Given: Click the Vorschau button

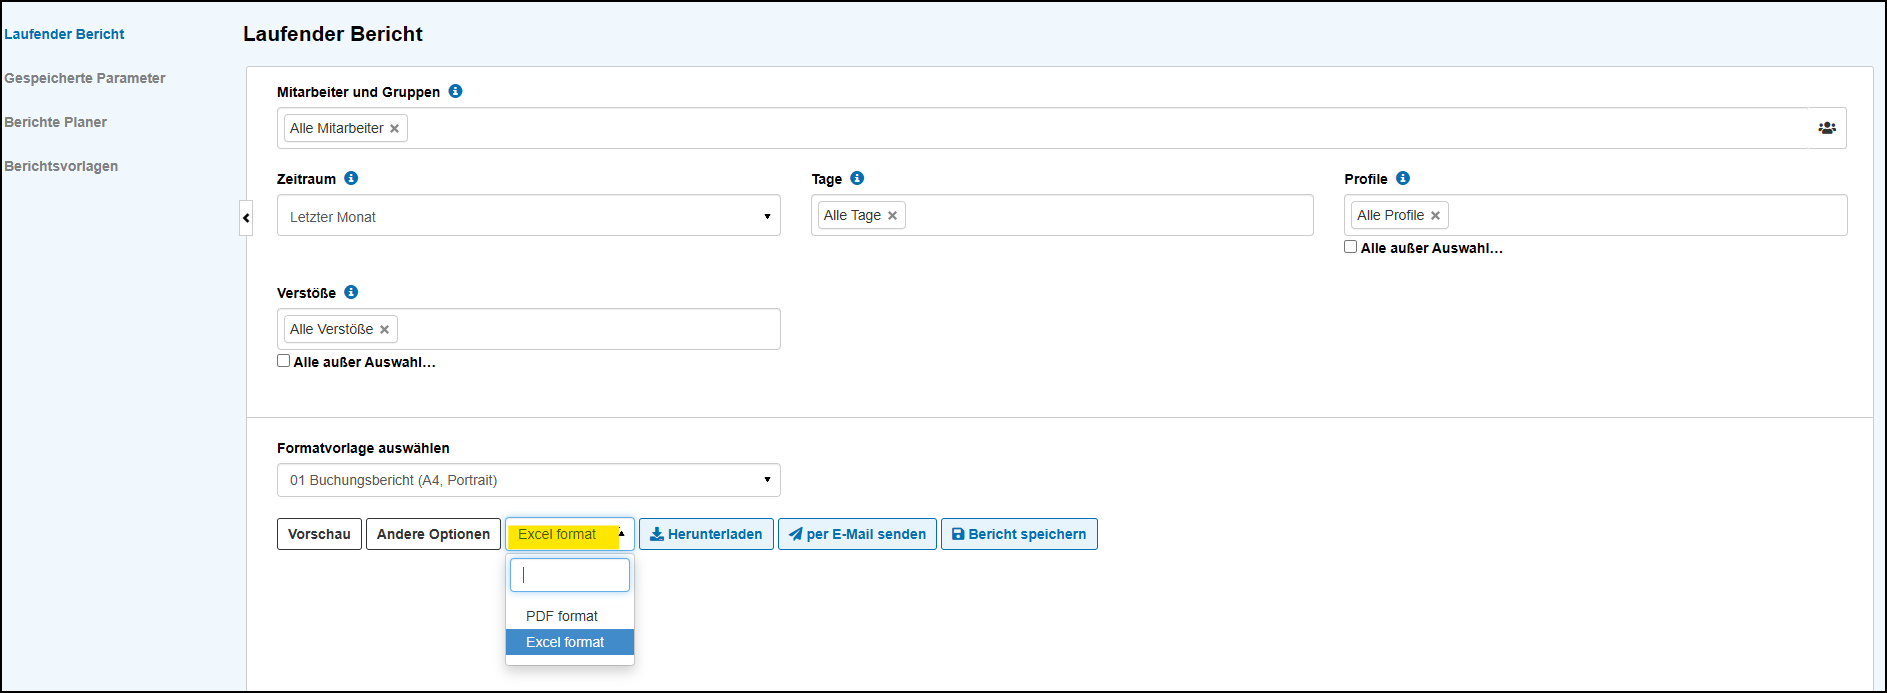Looking at the screenshot, I should click(319, 534).
